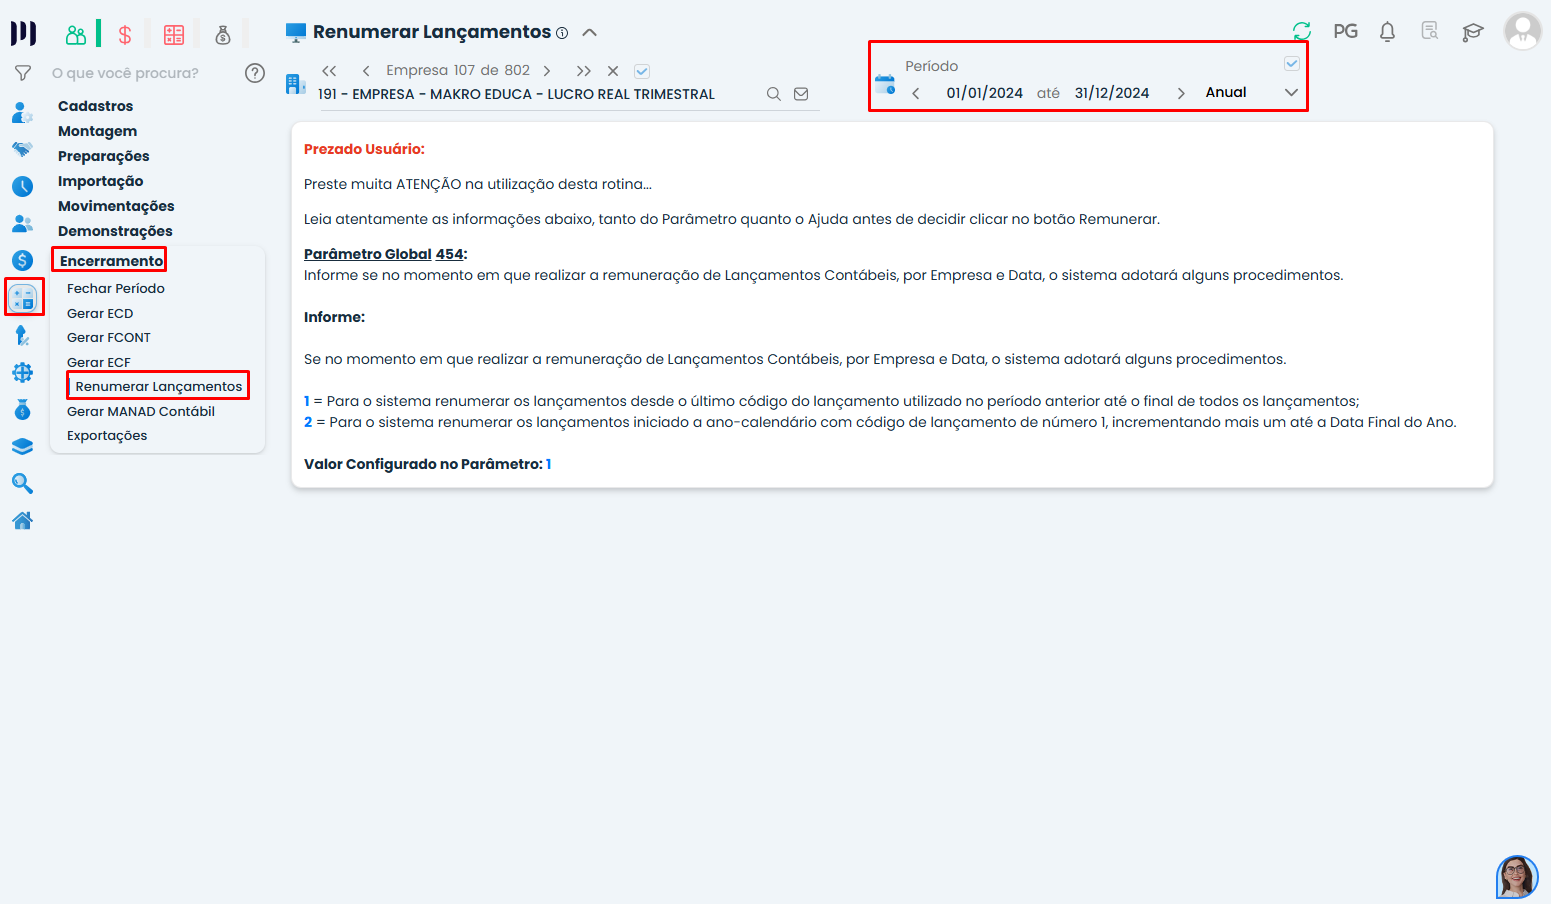The width and height of the screenshot is (1551, 904).
Task: Open the Preparações menu
Action: coord(104,156)
